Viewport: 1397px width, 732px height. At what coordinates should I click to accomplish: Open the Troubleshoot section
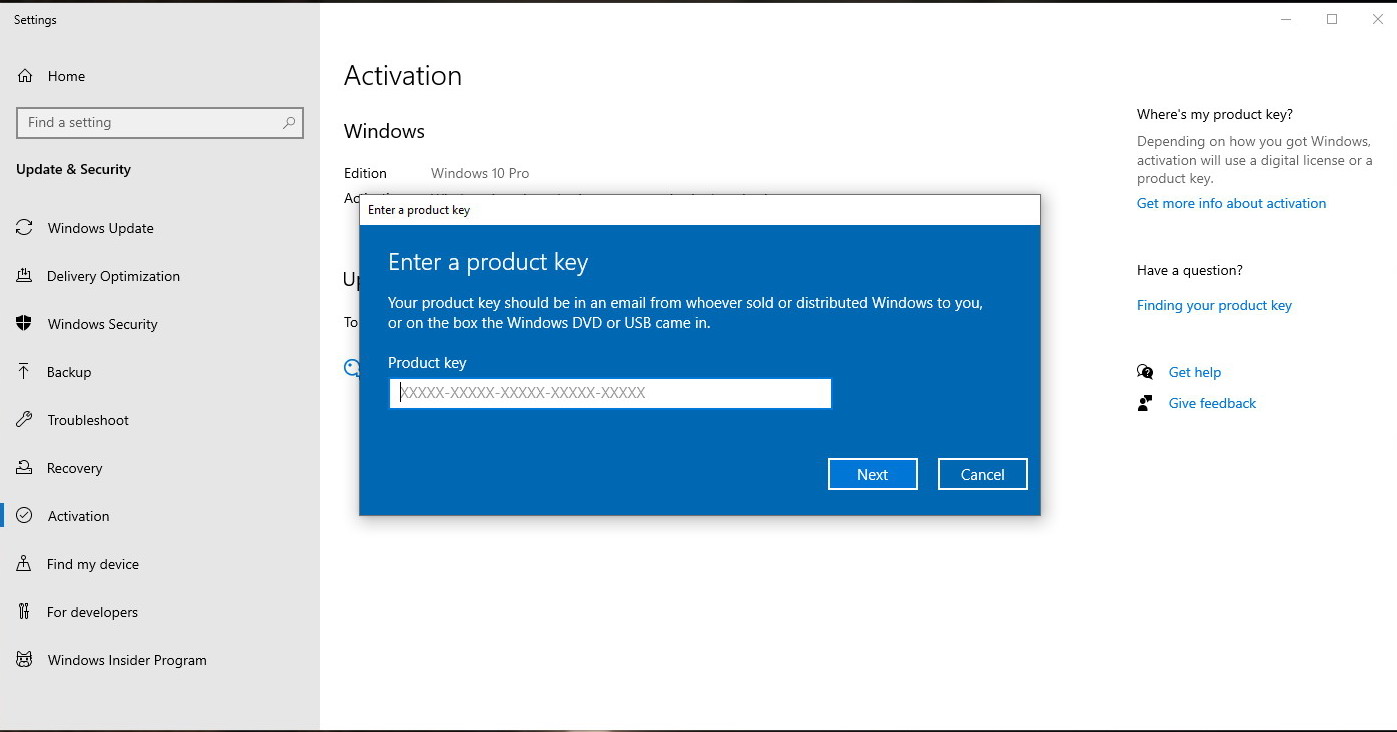[x=160, y=420]
